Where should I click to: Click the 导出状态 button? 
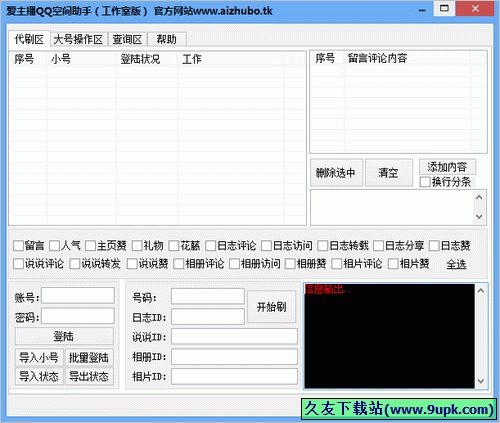[x=89, y=376]
